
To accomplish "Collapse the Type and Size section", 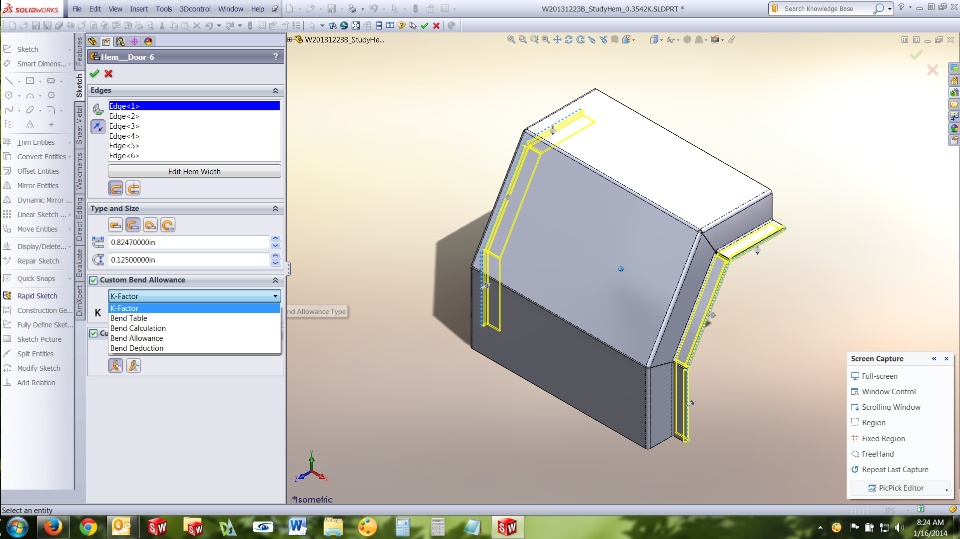I will point(276,209).
